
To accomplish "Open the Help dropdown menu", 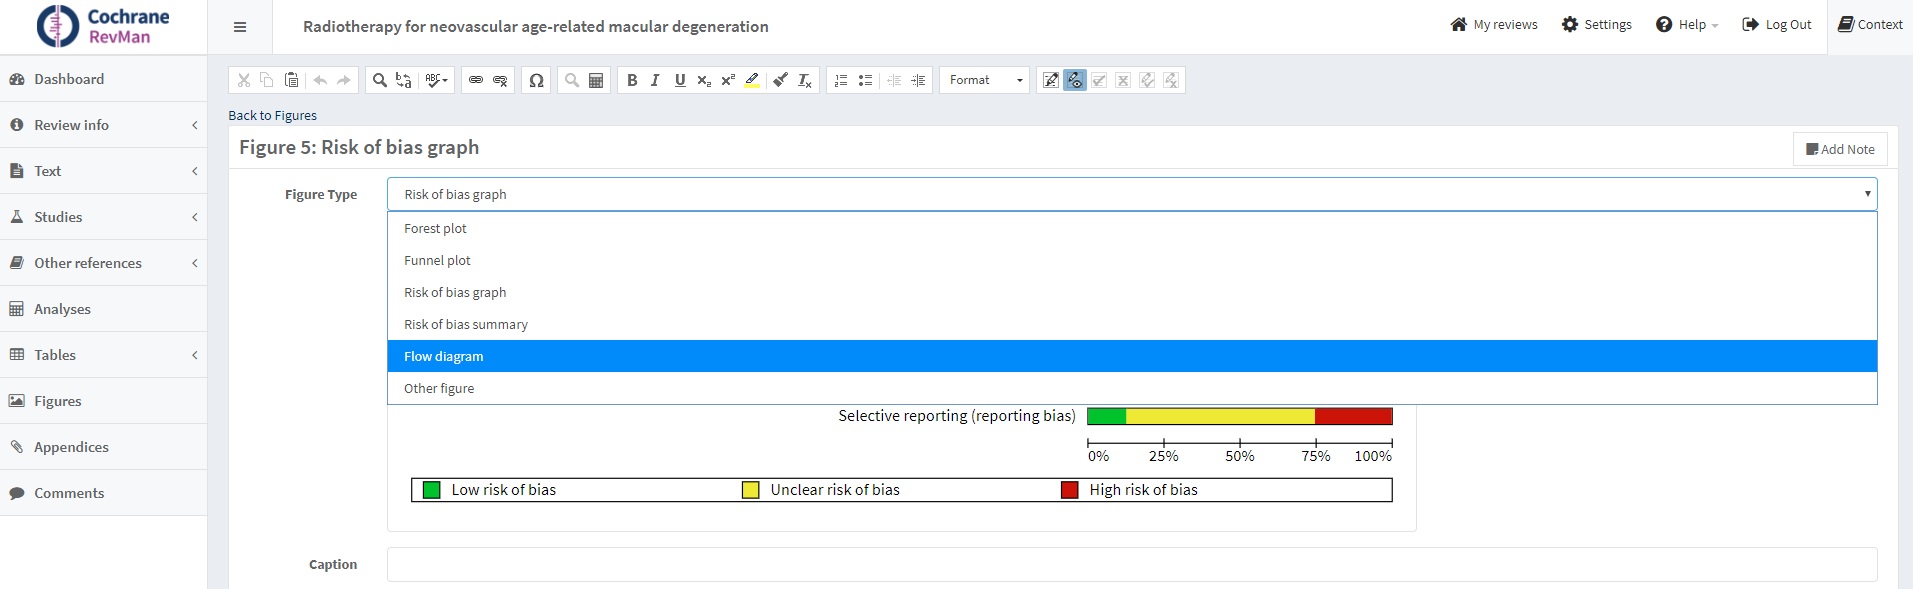I will coord(1687,25).
